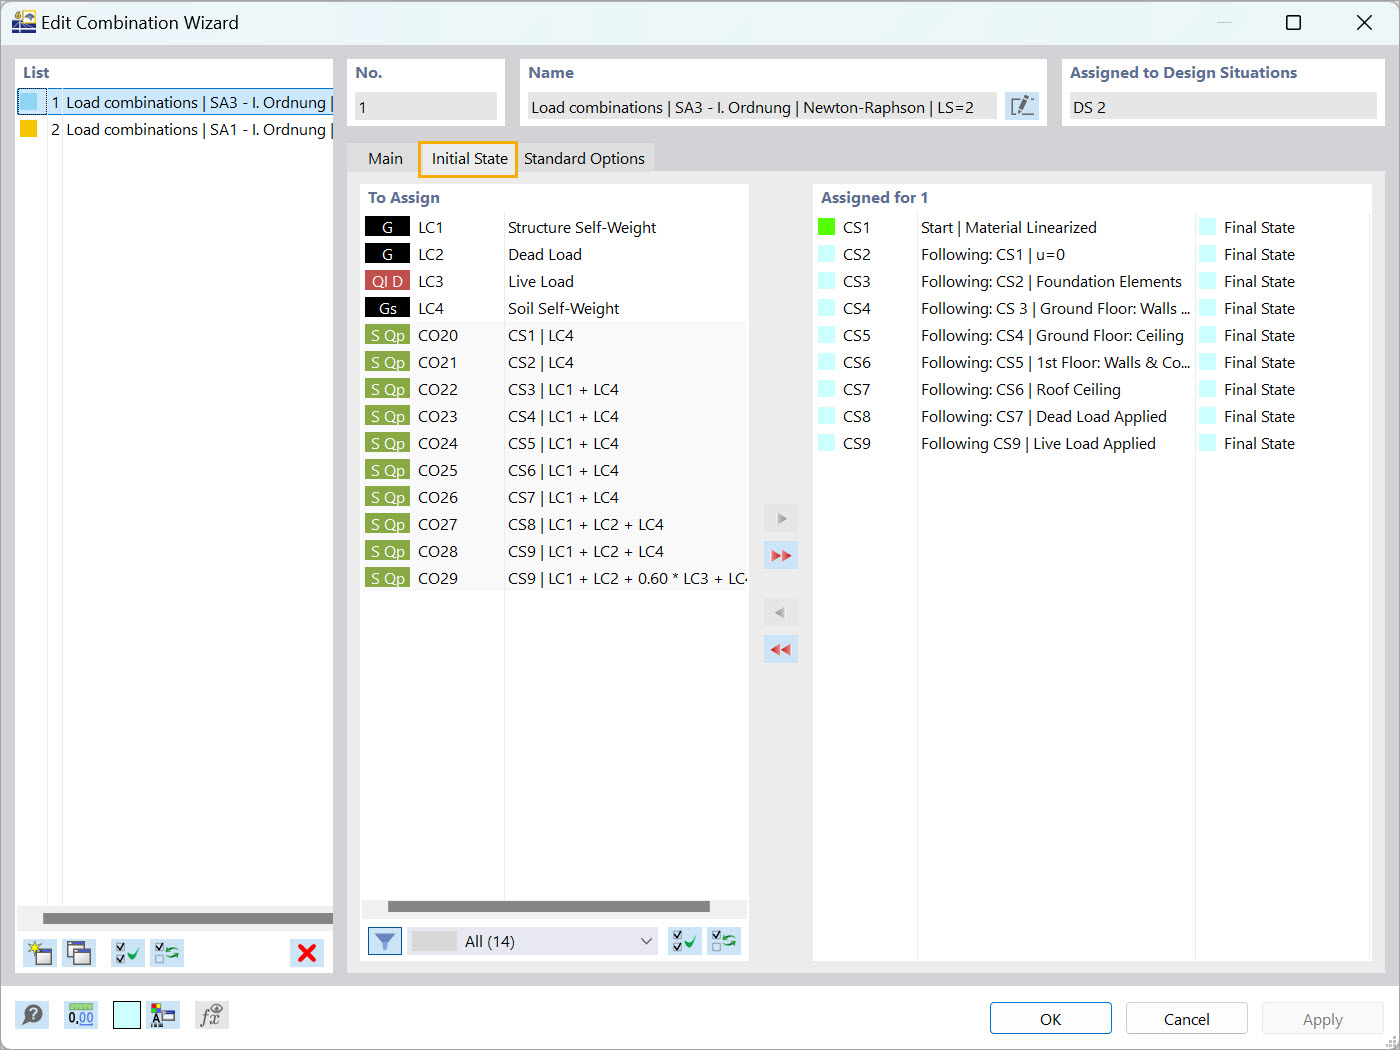The width and height of the screenshot is (1400, 1050).
Task: Duplicate the selected list entry
Action: (x=79, y=952)
